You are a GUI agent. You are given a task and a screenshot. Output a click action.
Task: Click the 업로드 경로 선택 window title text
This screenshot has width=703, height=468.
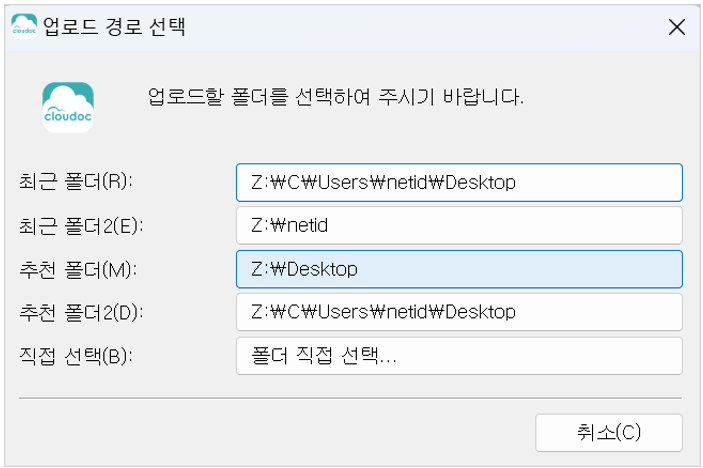[x=114, y=26]
